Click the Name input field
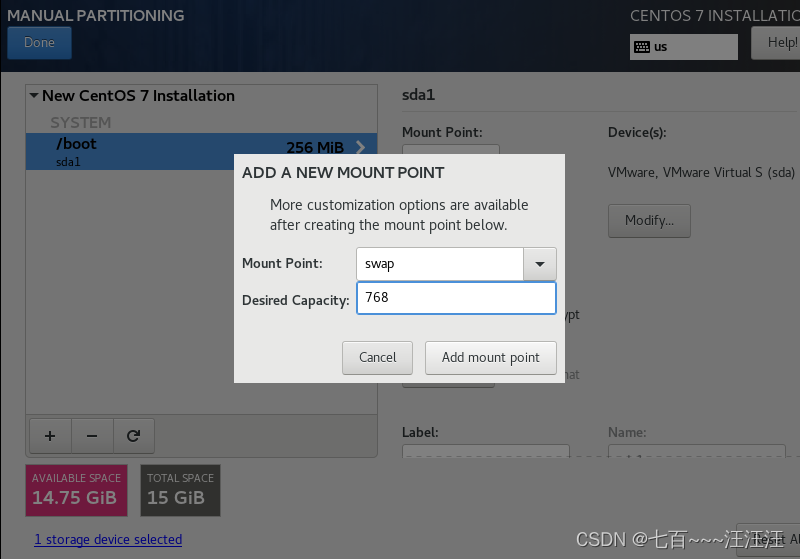Screen dimensions: 800x559 tap(697, 451)
